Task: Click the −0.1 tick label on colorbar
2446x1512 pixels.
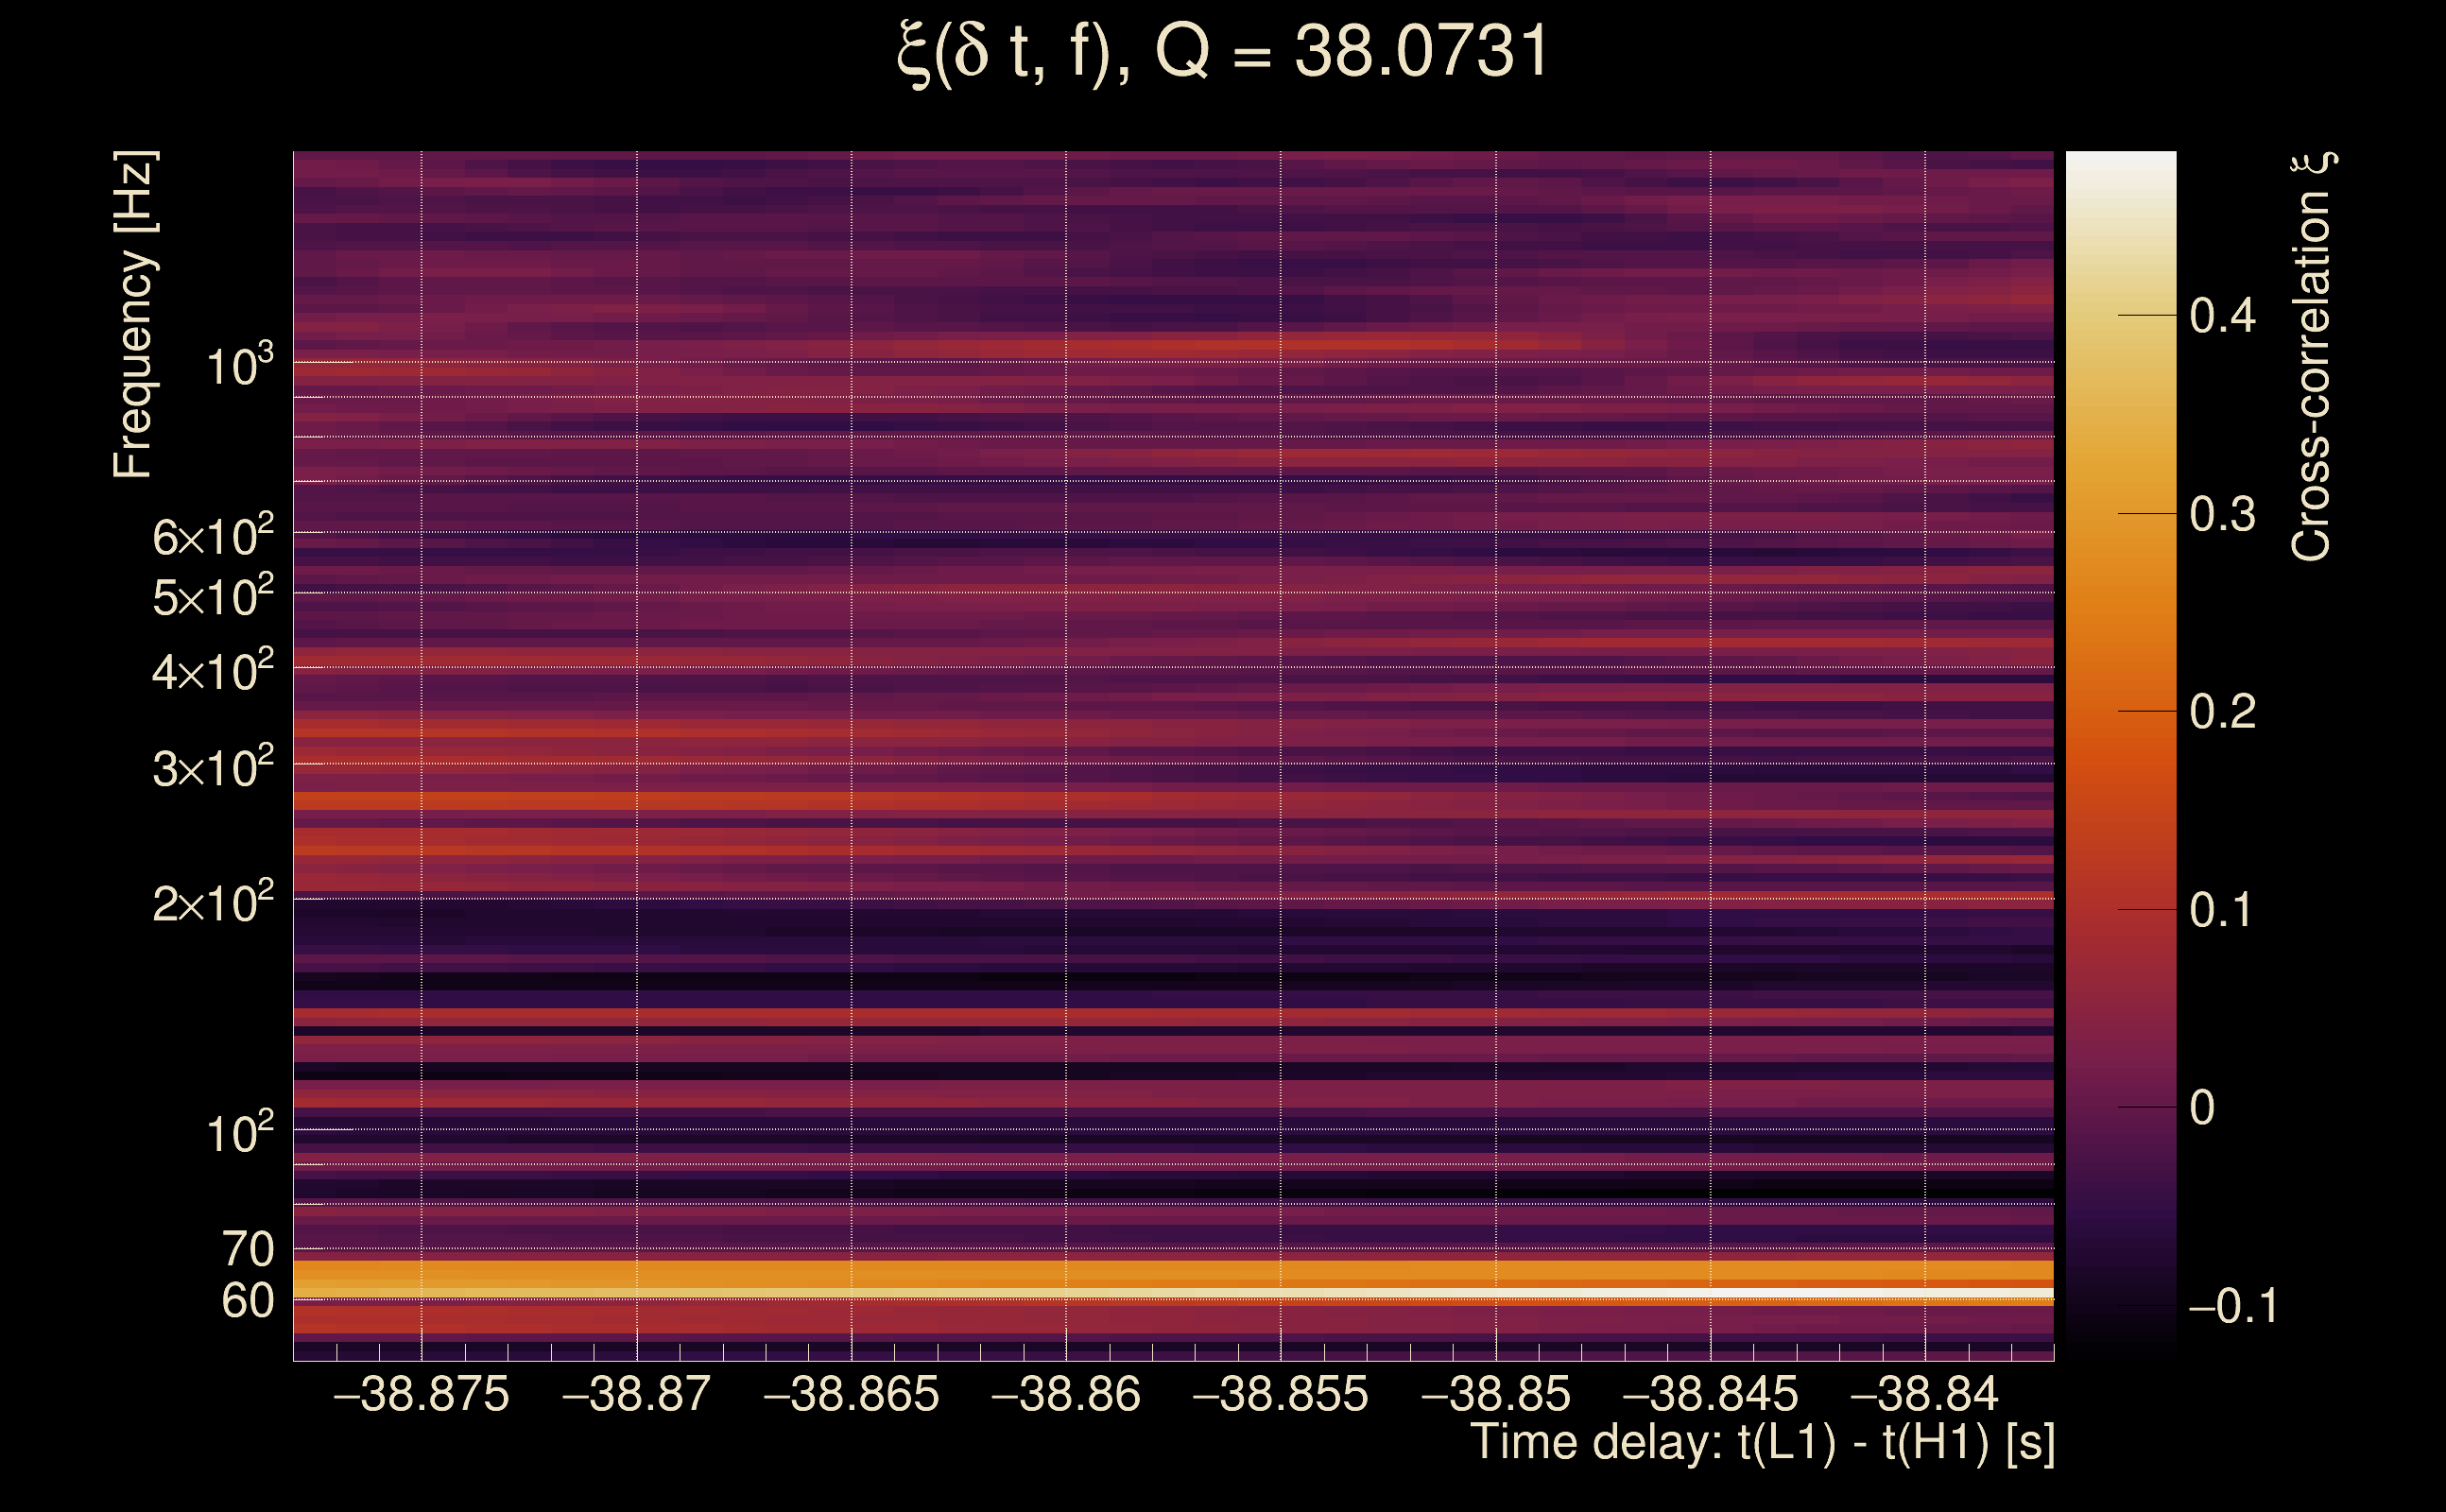Action: click(x=2232, y=1306)
